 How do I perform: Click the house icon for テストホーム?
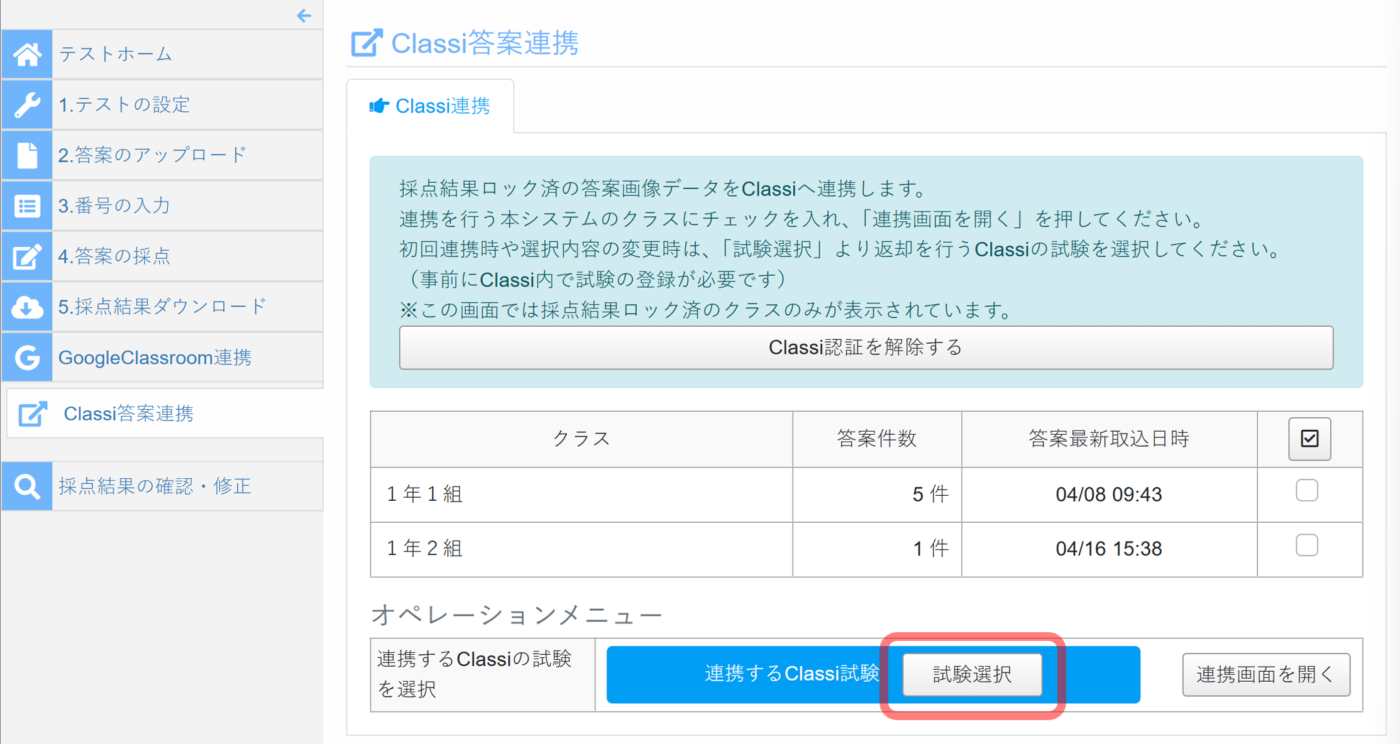[27, 54]
